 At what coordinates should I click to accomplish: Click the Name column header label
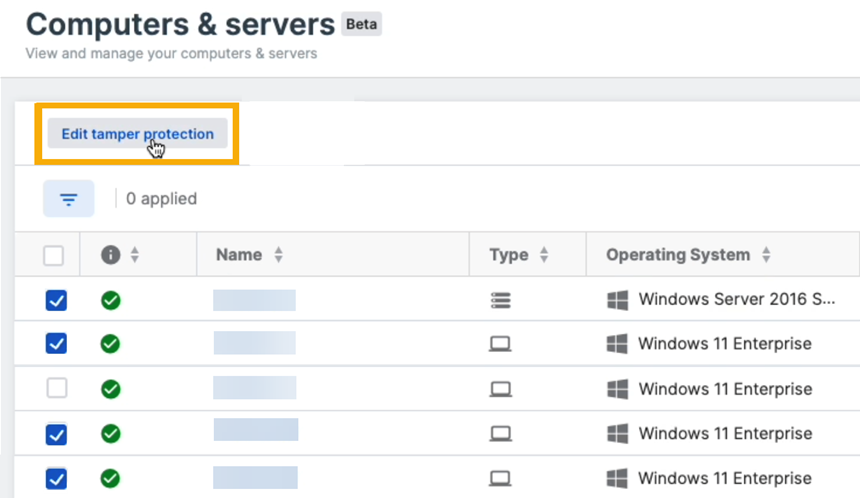(239, 255)
